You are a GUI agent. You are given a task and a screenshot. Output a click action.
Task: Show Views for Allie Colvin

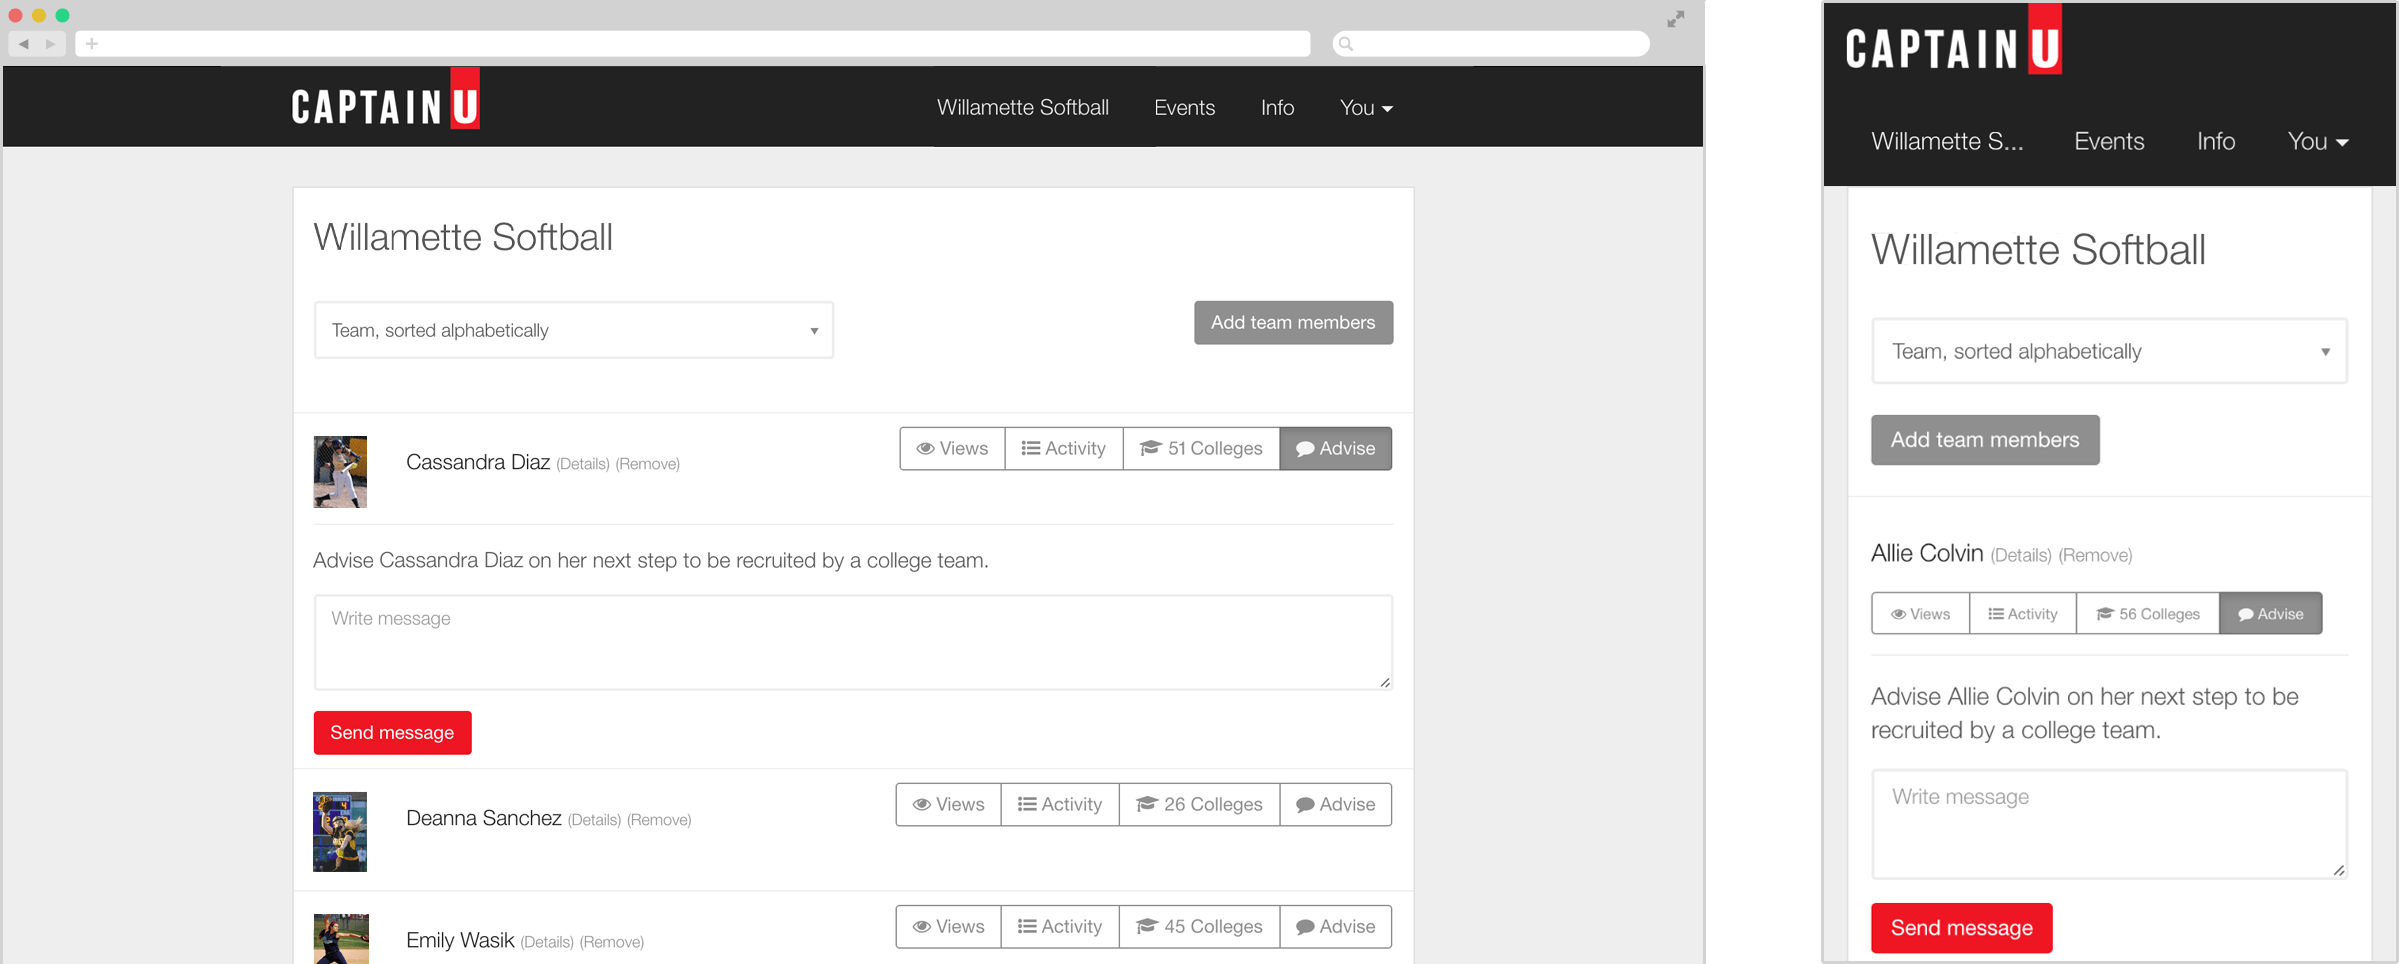point(1920,614)
